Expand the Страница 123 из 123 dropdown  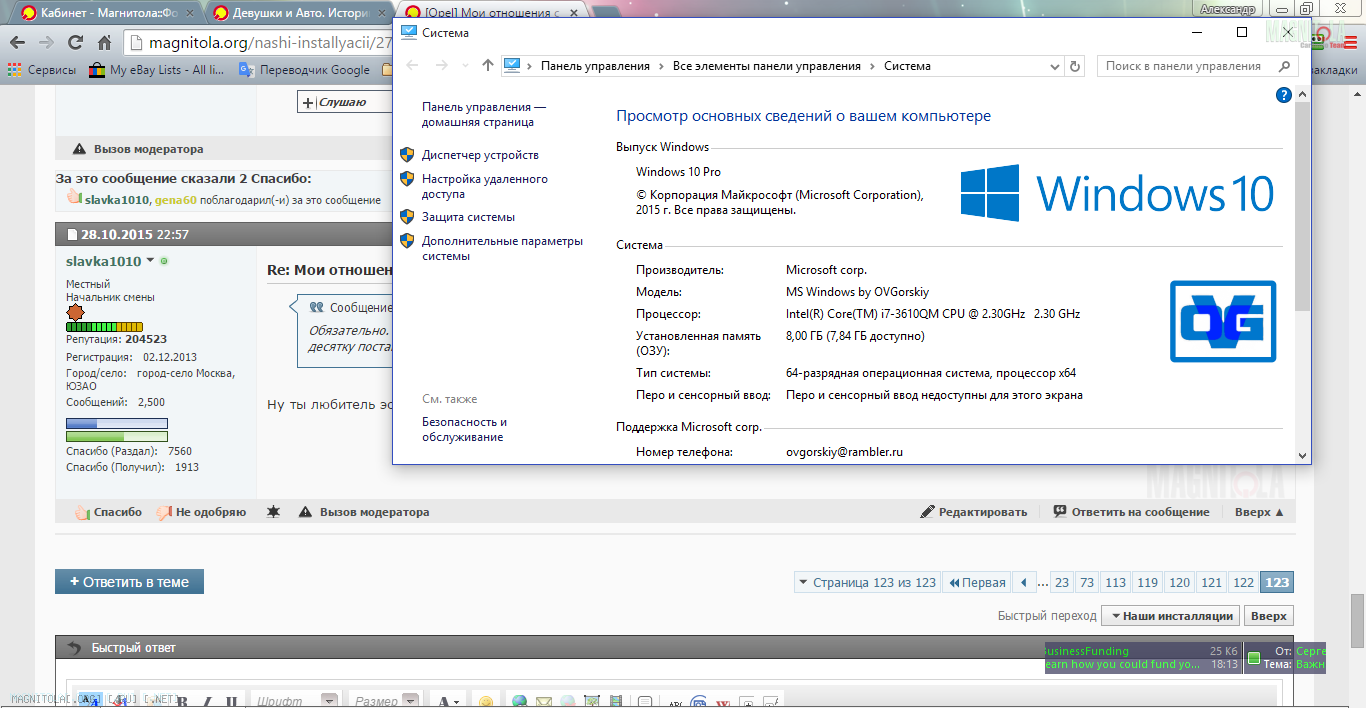point(803,583)
